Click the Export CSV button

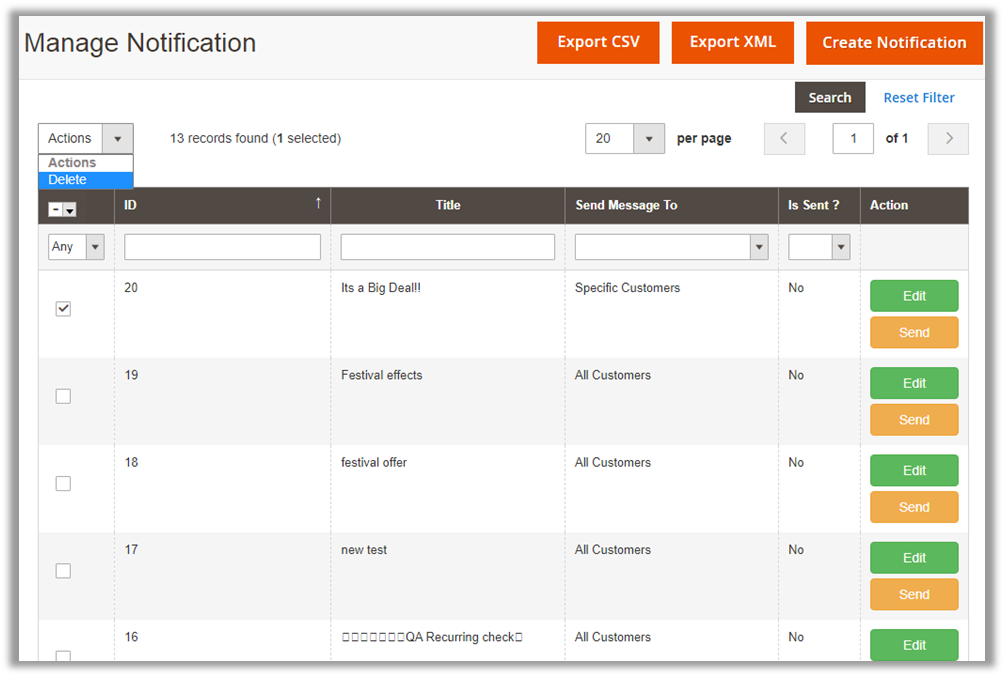coord(598,42)
